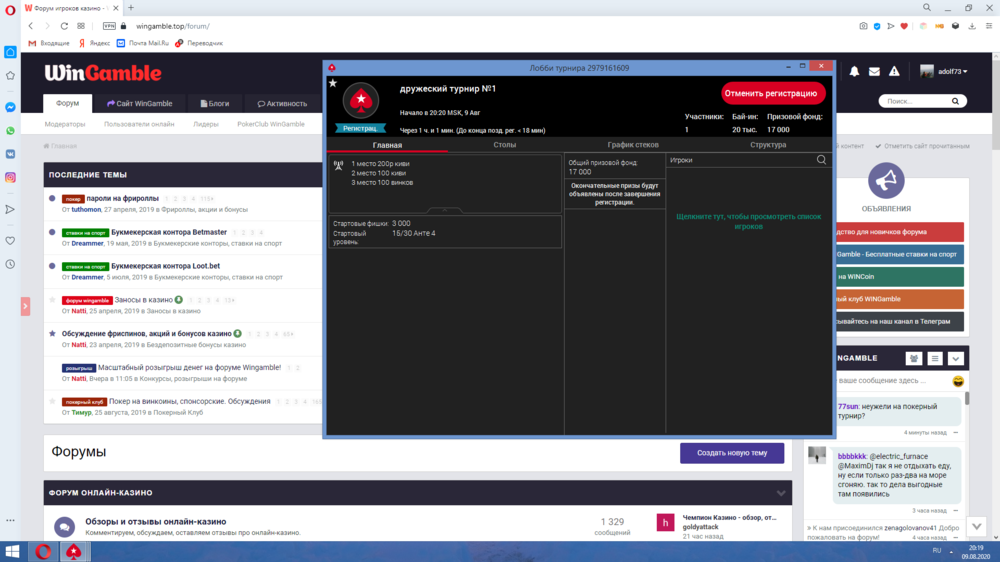1000x562 pixels.
Task: Submit forum search magnifier
Action: [955, 101]
